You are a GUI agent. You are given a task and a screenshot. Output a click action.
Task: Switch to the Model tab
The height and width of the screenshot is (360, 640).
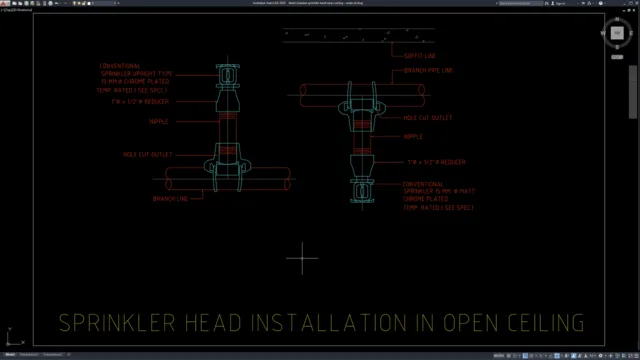[x=10, y=355]
